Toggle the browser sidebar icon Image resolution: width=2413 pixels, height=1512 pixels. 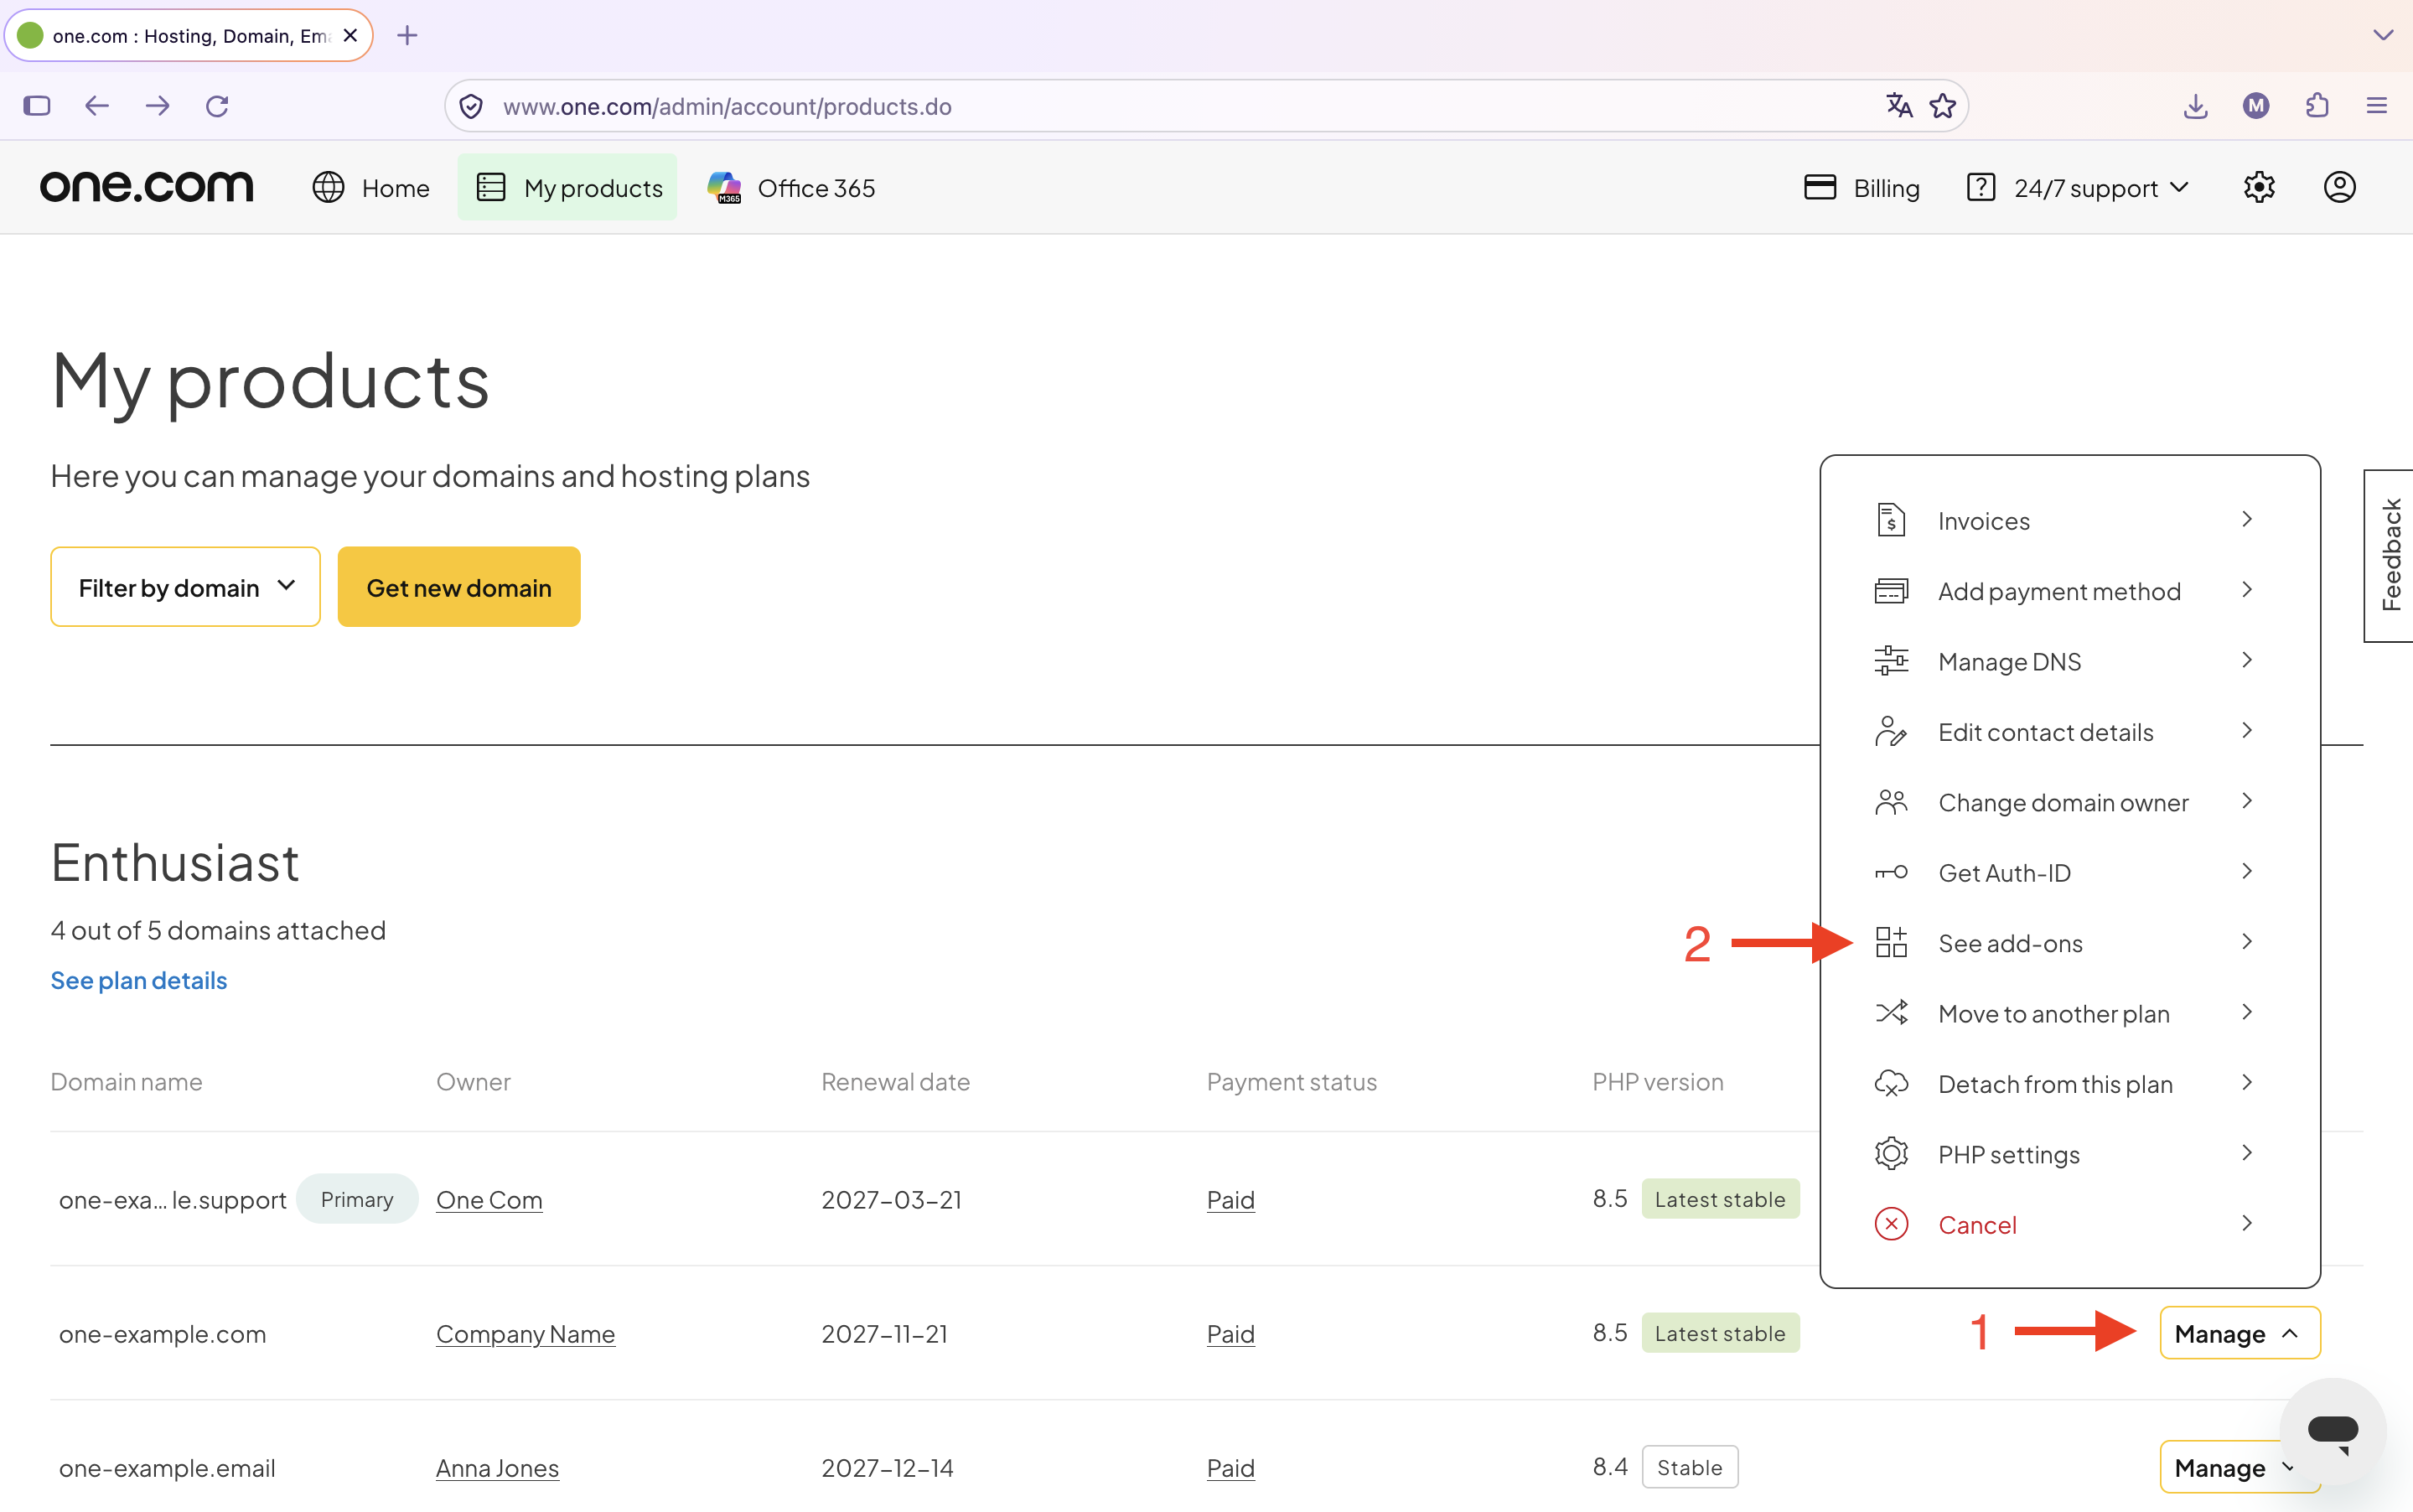tap(37, 106)
